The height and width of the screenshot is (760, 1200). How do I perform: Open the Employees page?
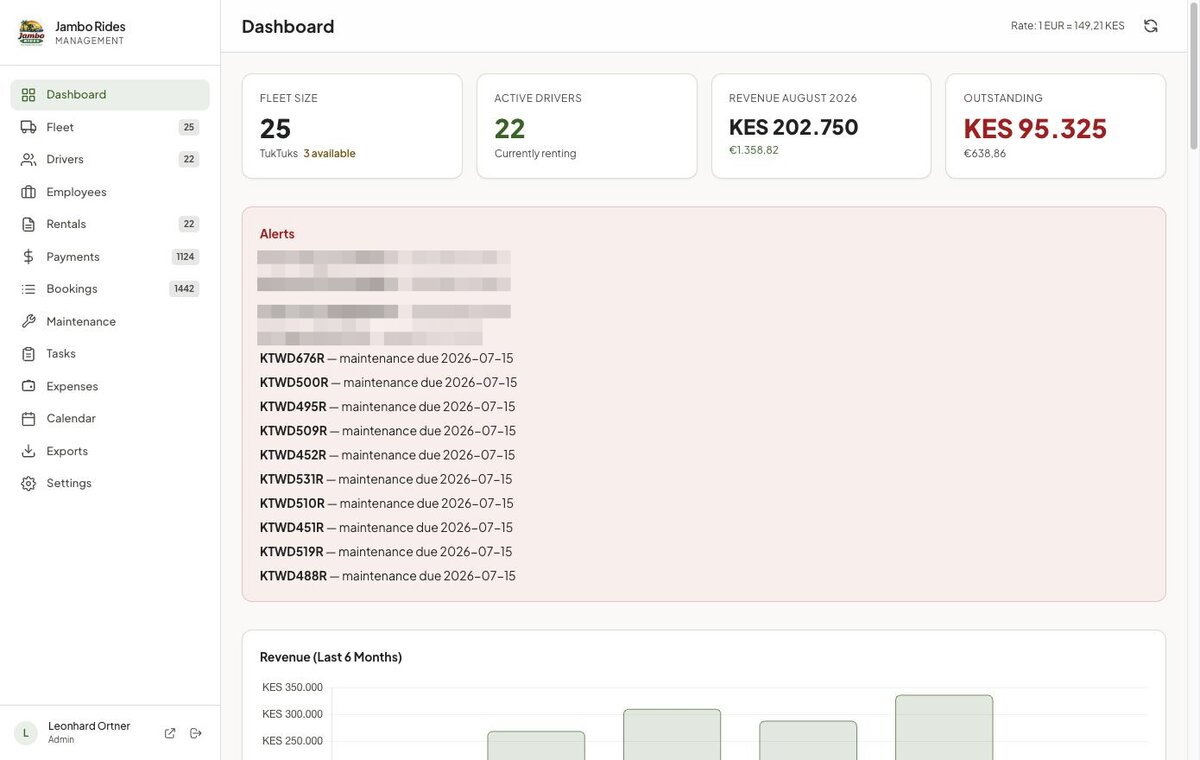click(110, 192)
